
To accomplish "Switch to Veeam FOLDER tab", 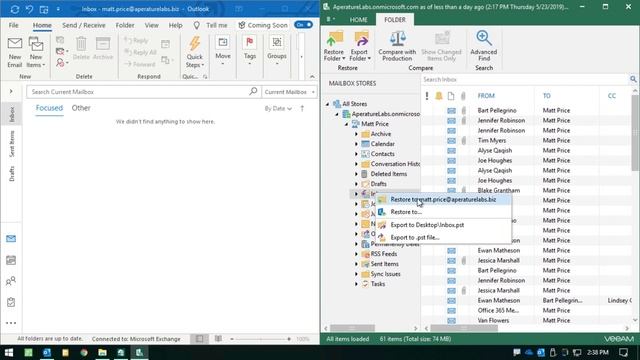I will point(395,20).
